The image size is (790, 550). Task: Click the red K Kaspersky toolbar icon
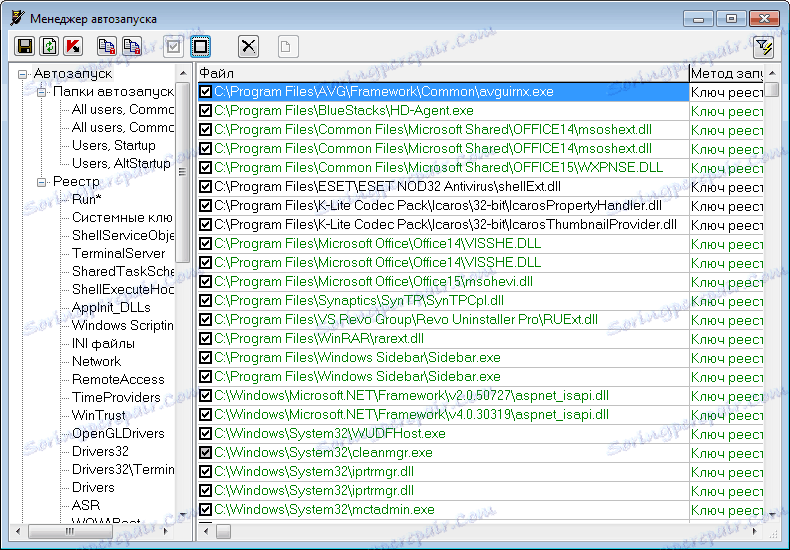(x=74, y=46)
